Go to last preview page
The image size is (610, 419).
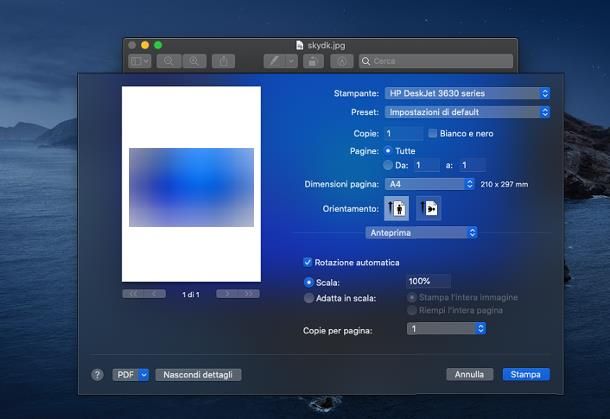[x=249, y=294]
